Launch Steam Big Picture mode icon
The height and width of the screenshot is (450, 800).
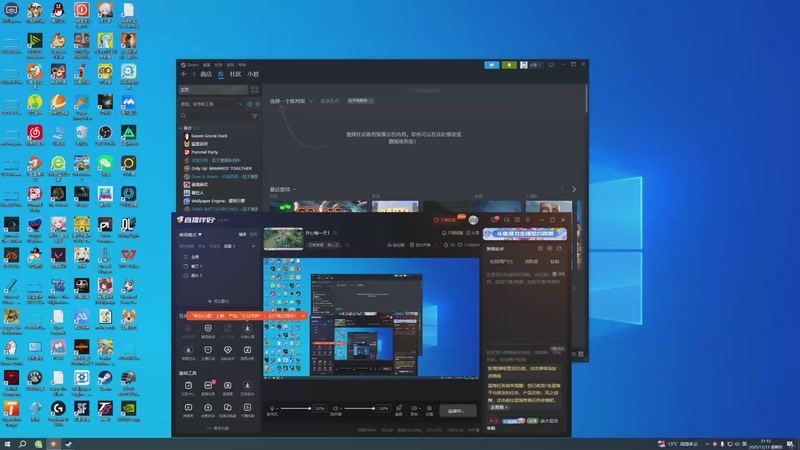pos(551,65)
